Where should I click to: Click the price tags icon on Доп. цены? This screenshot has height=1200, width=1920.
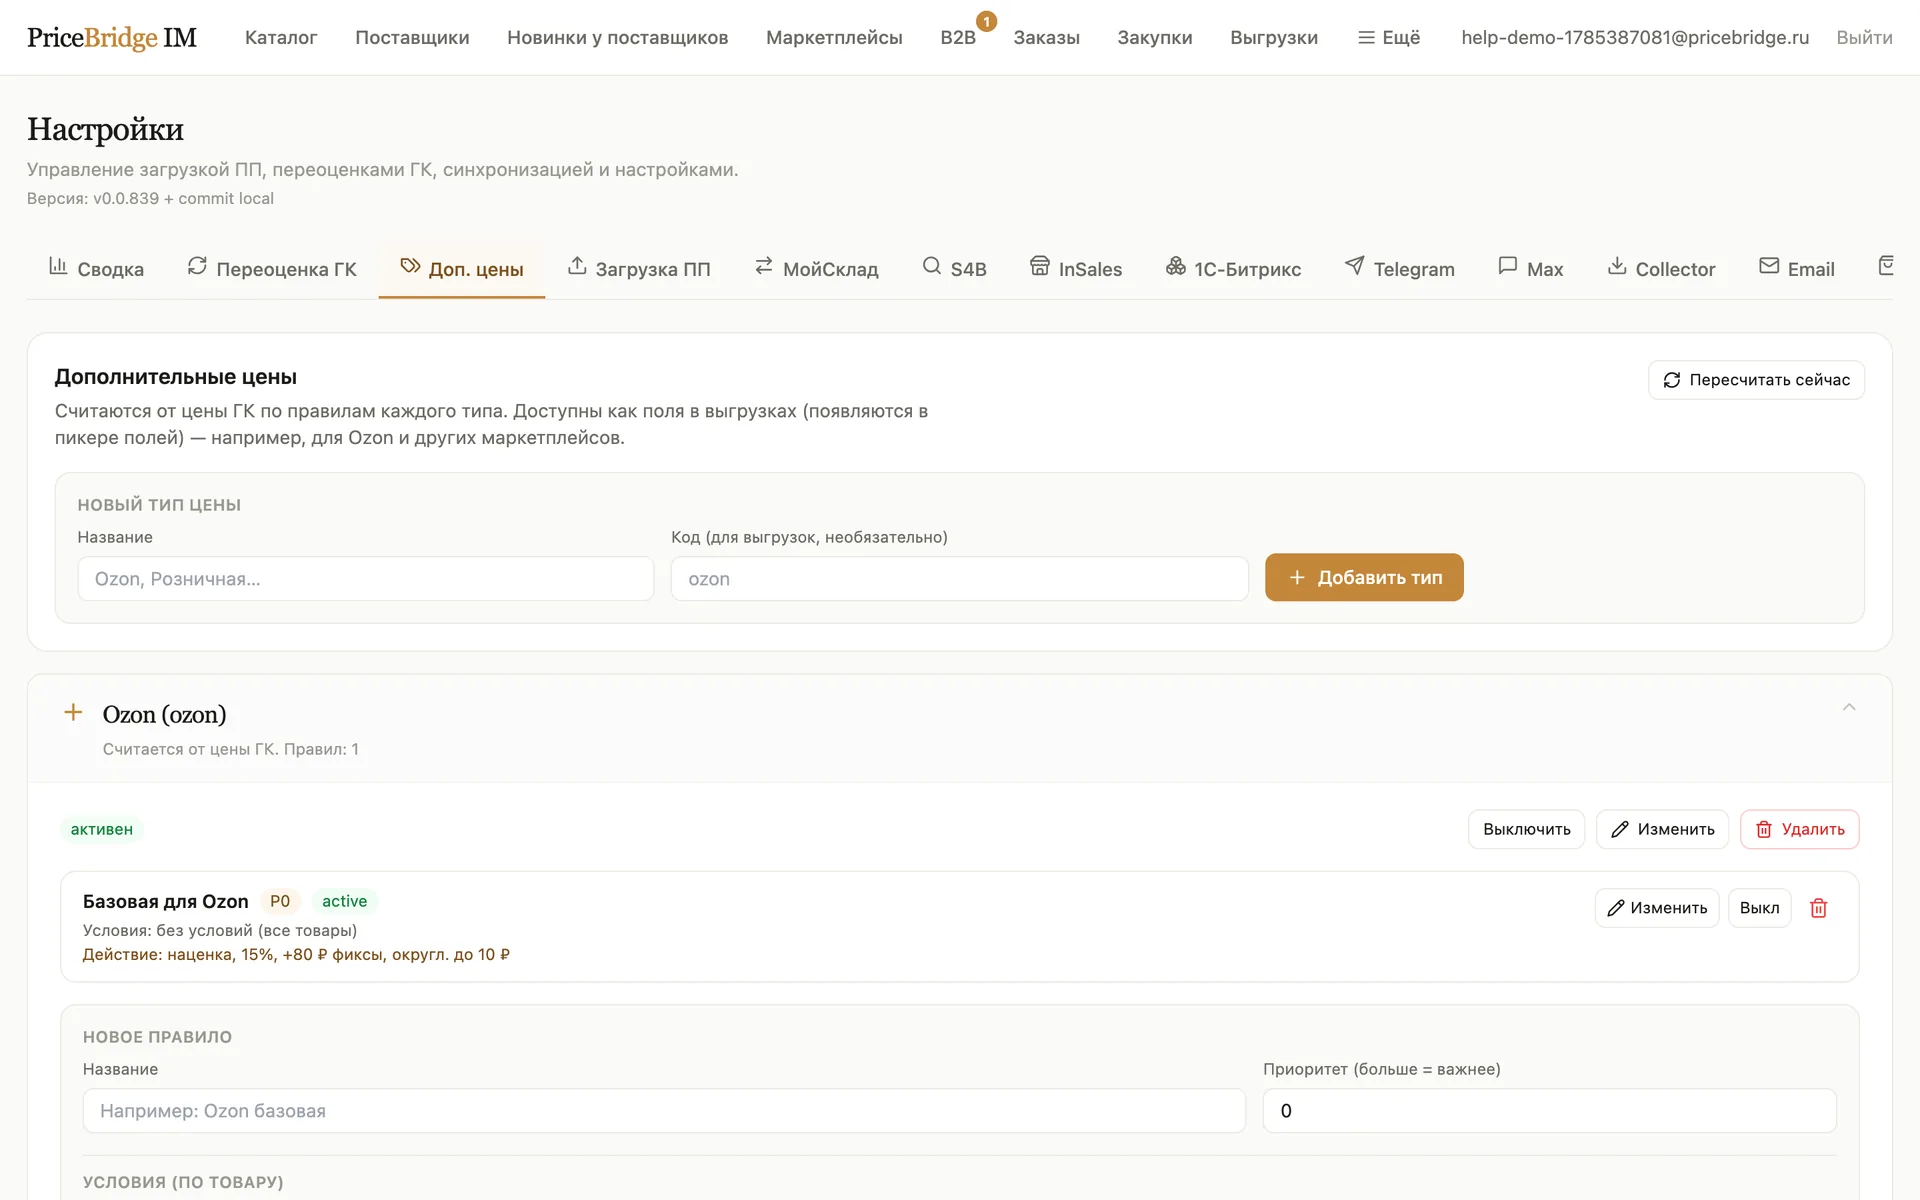coord(410,266)
